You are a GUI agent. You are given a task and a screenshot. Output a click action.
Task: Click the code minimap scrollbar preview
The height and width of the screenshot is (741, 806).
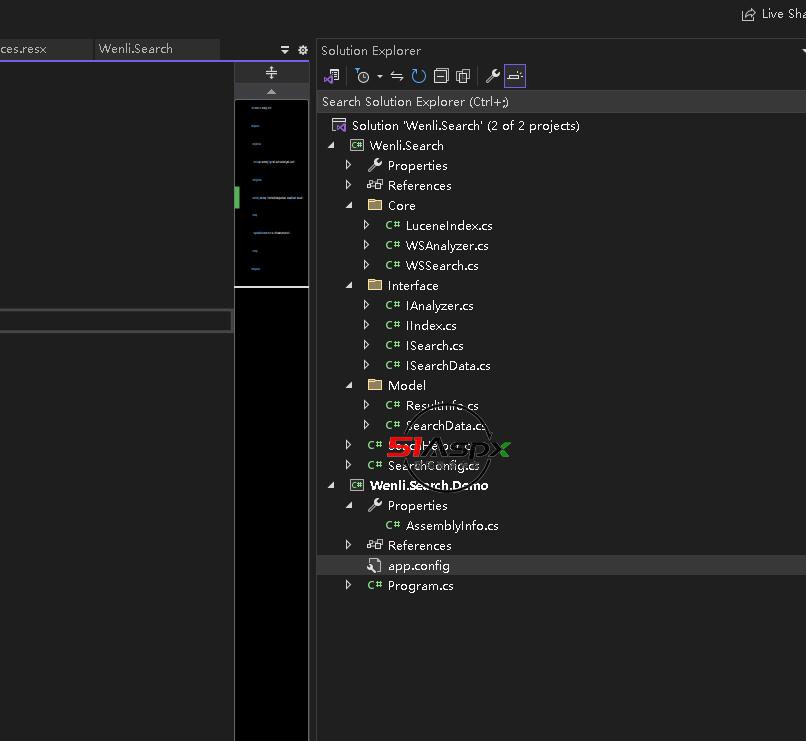pos(271,193)
